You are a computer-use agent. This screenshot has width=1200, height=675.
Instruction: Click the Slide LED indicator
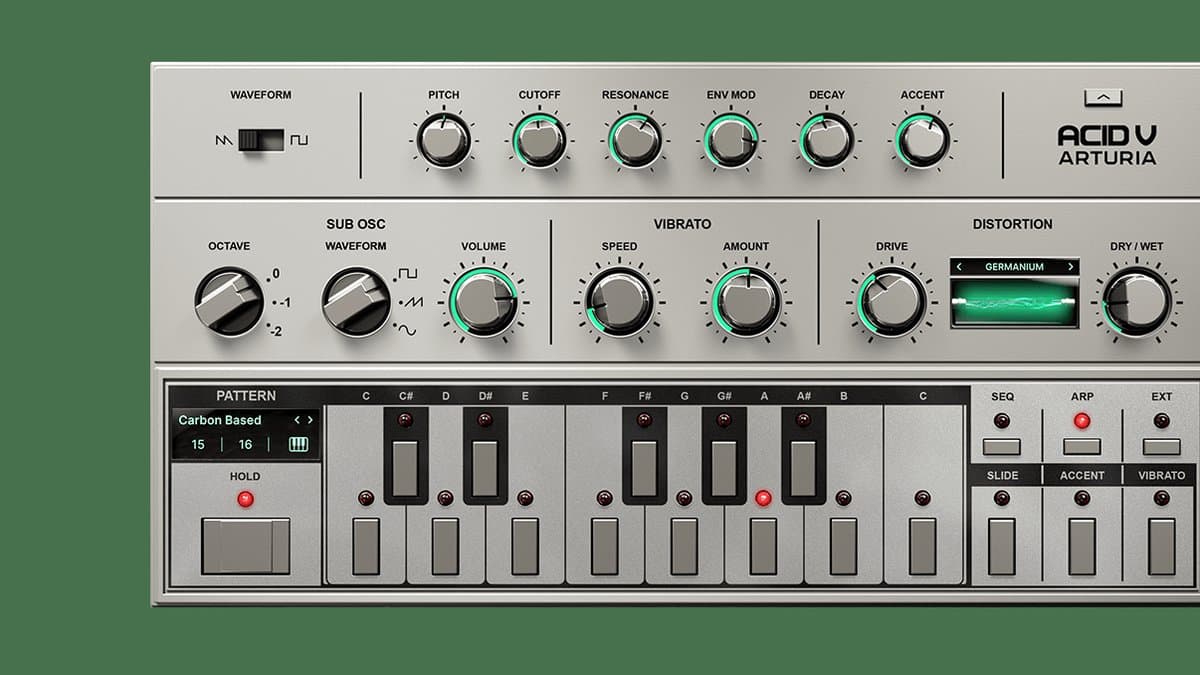tap(1002, 498)
